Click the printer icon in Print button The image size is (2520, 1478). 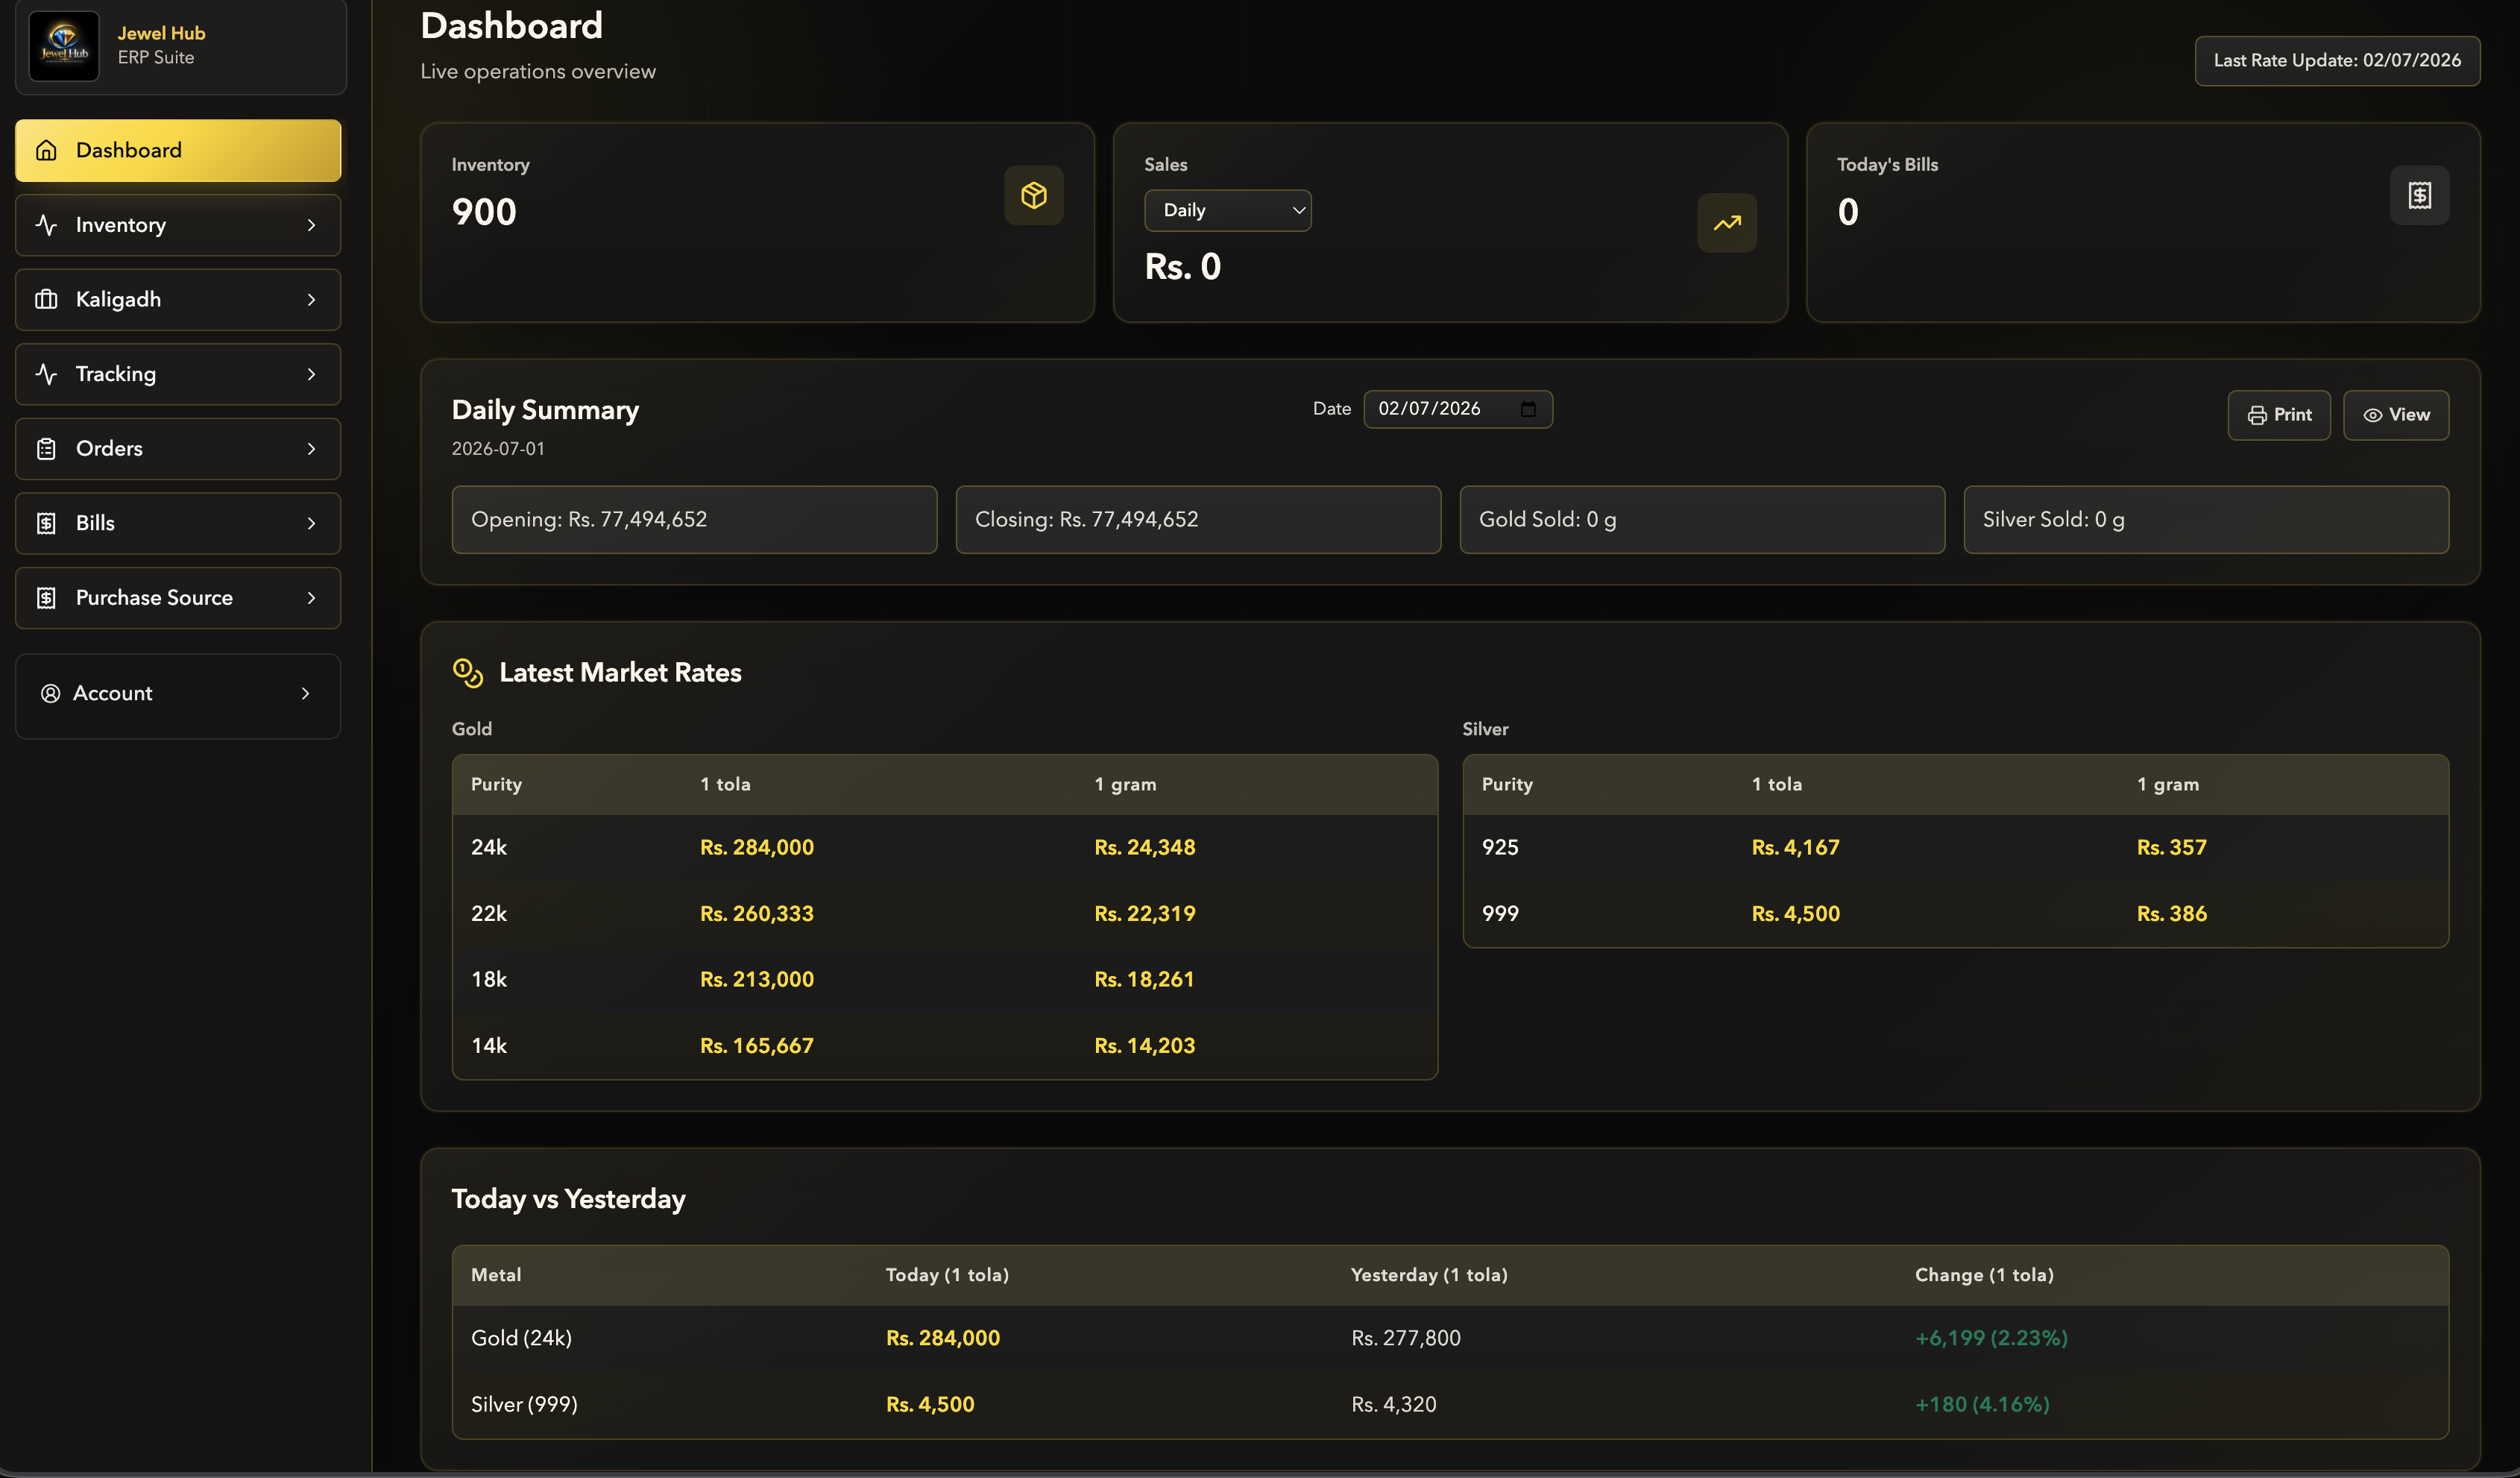coord(2257,415)
